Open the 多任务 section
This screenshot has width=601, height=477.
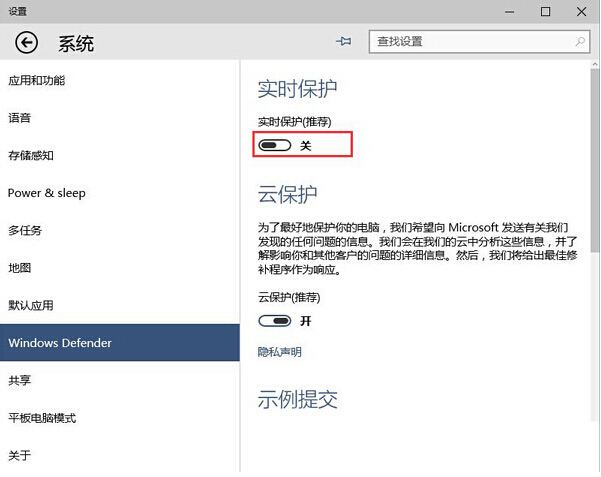point(25,230)
